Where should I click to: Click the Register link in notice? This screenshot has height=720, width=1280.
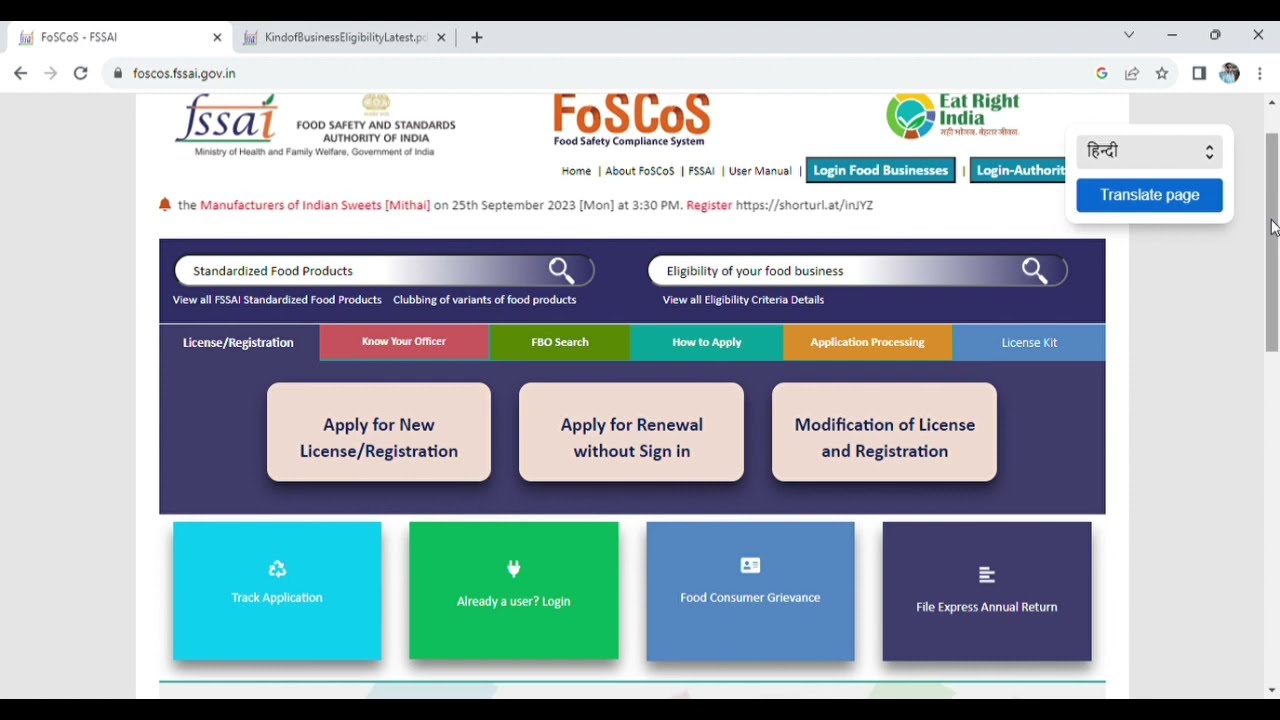[709, 205]
